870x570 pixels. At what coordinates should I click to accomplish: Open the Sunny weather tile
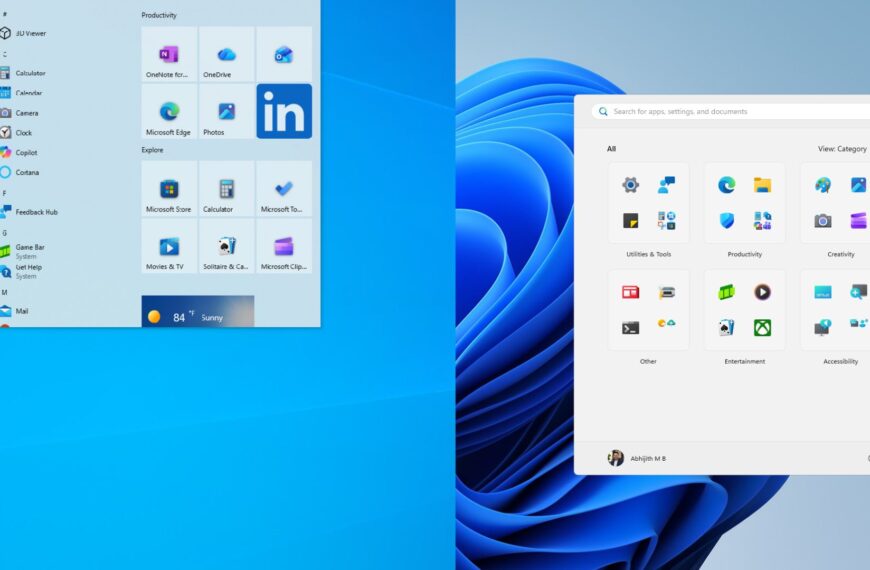click(x=198, y=311)
